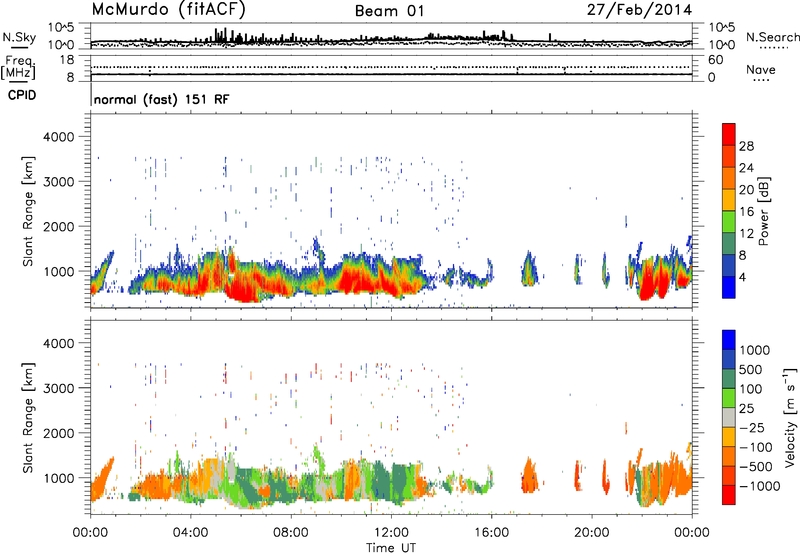
Task: Click the '-1000' velocity color bar value
Action: click(x=759, y=486)
